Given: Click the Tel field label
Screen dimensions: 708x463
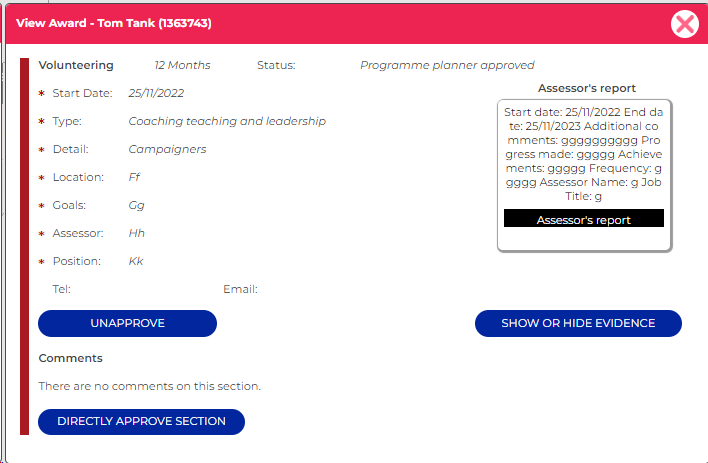Looking at the screenshot, I should (61, 289).
